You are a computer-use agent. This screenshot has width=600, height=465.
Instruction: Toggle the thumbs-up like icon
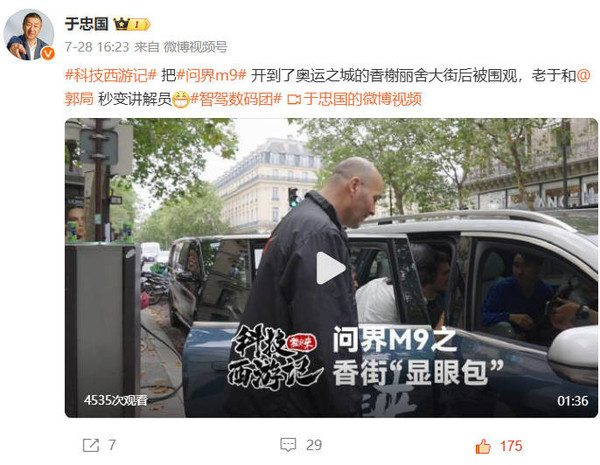[x=483, y=446]
